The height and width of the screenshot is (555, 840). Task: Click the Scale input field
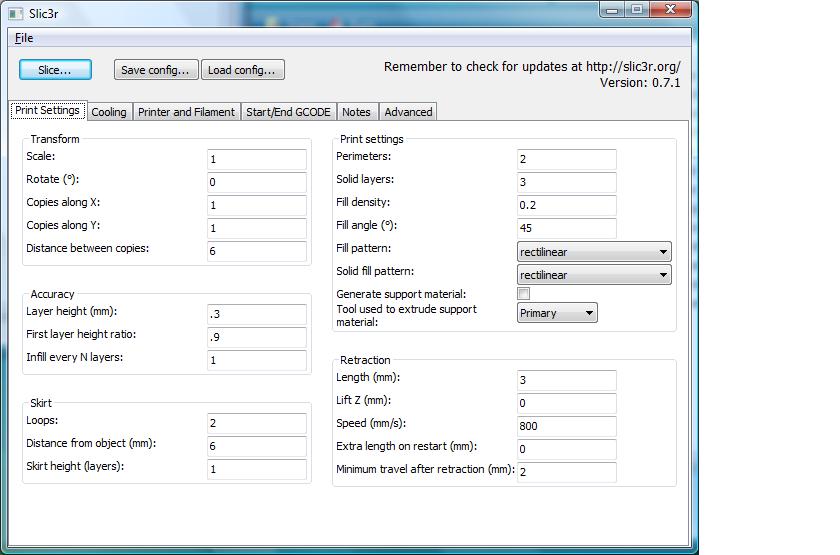(257, 160)
